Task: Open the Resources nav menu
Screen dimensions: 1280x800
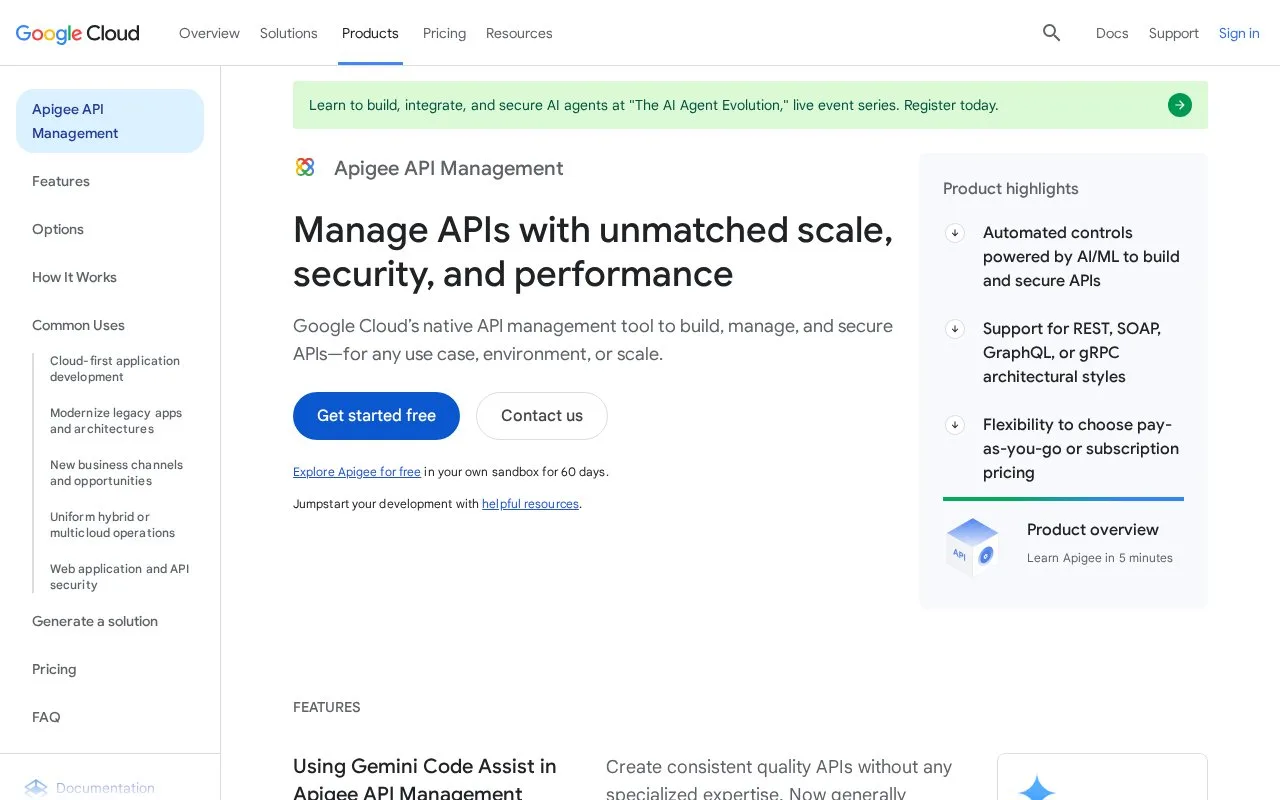Action: tap(519, 33)
